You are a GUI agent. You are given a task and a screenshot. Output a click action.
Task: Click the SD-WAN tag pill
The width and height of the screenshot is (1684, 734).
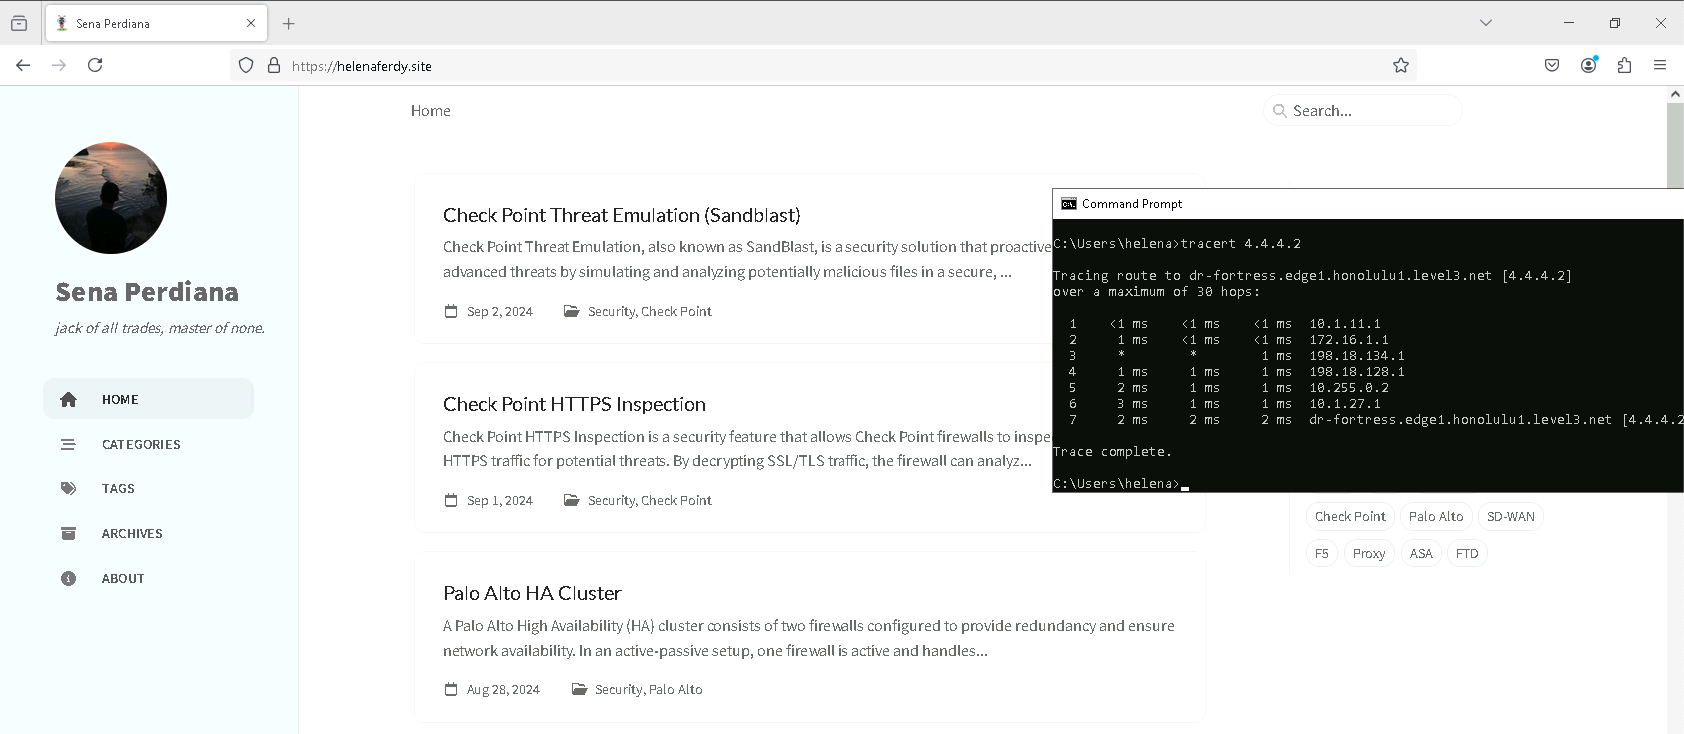[x=1510, y=516]
